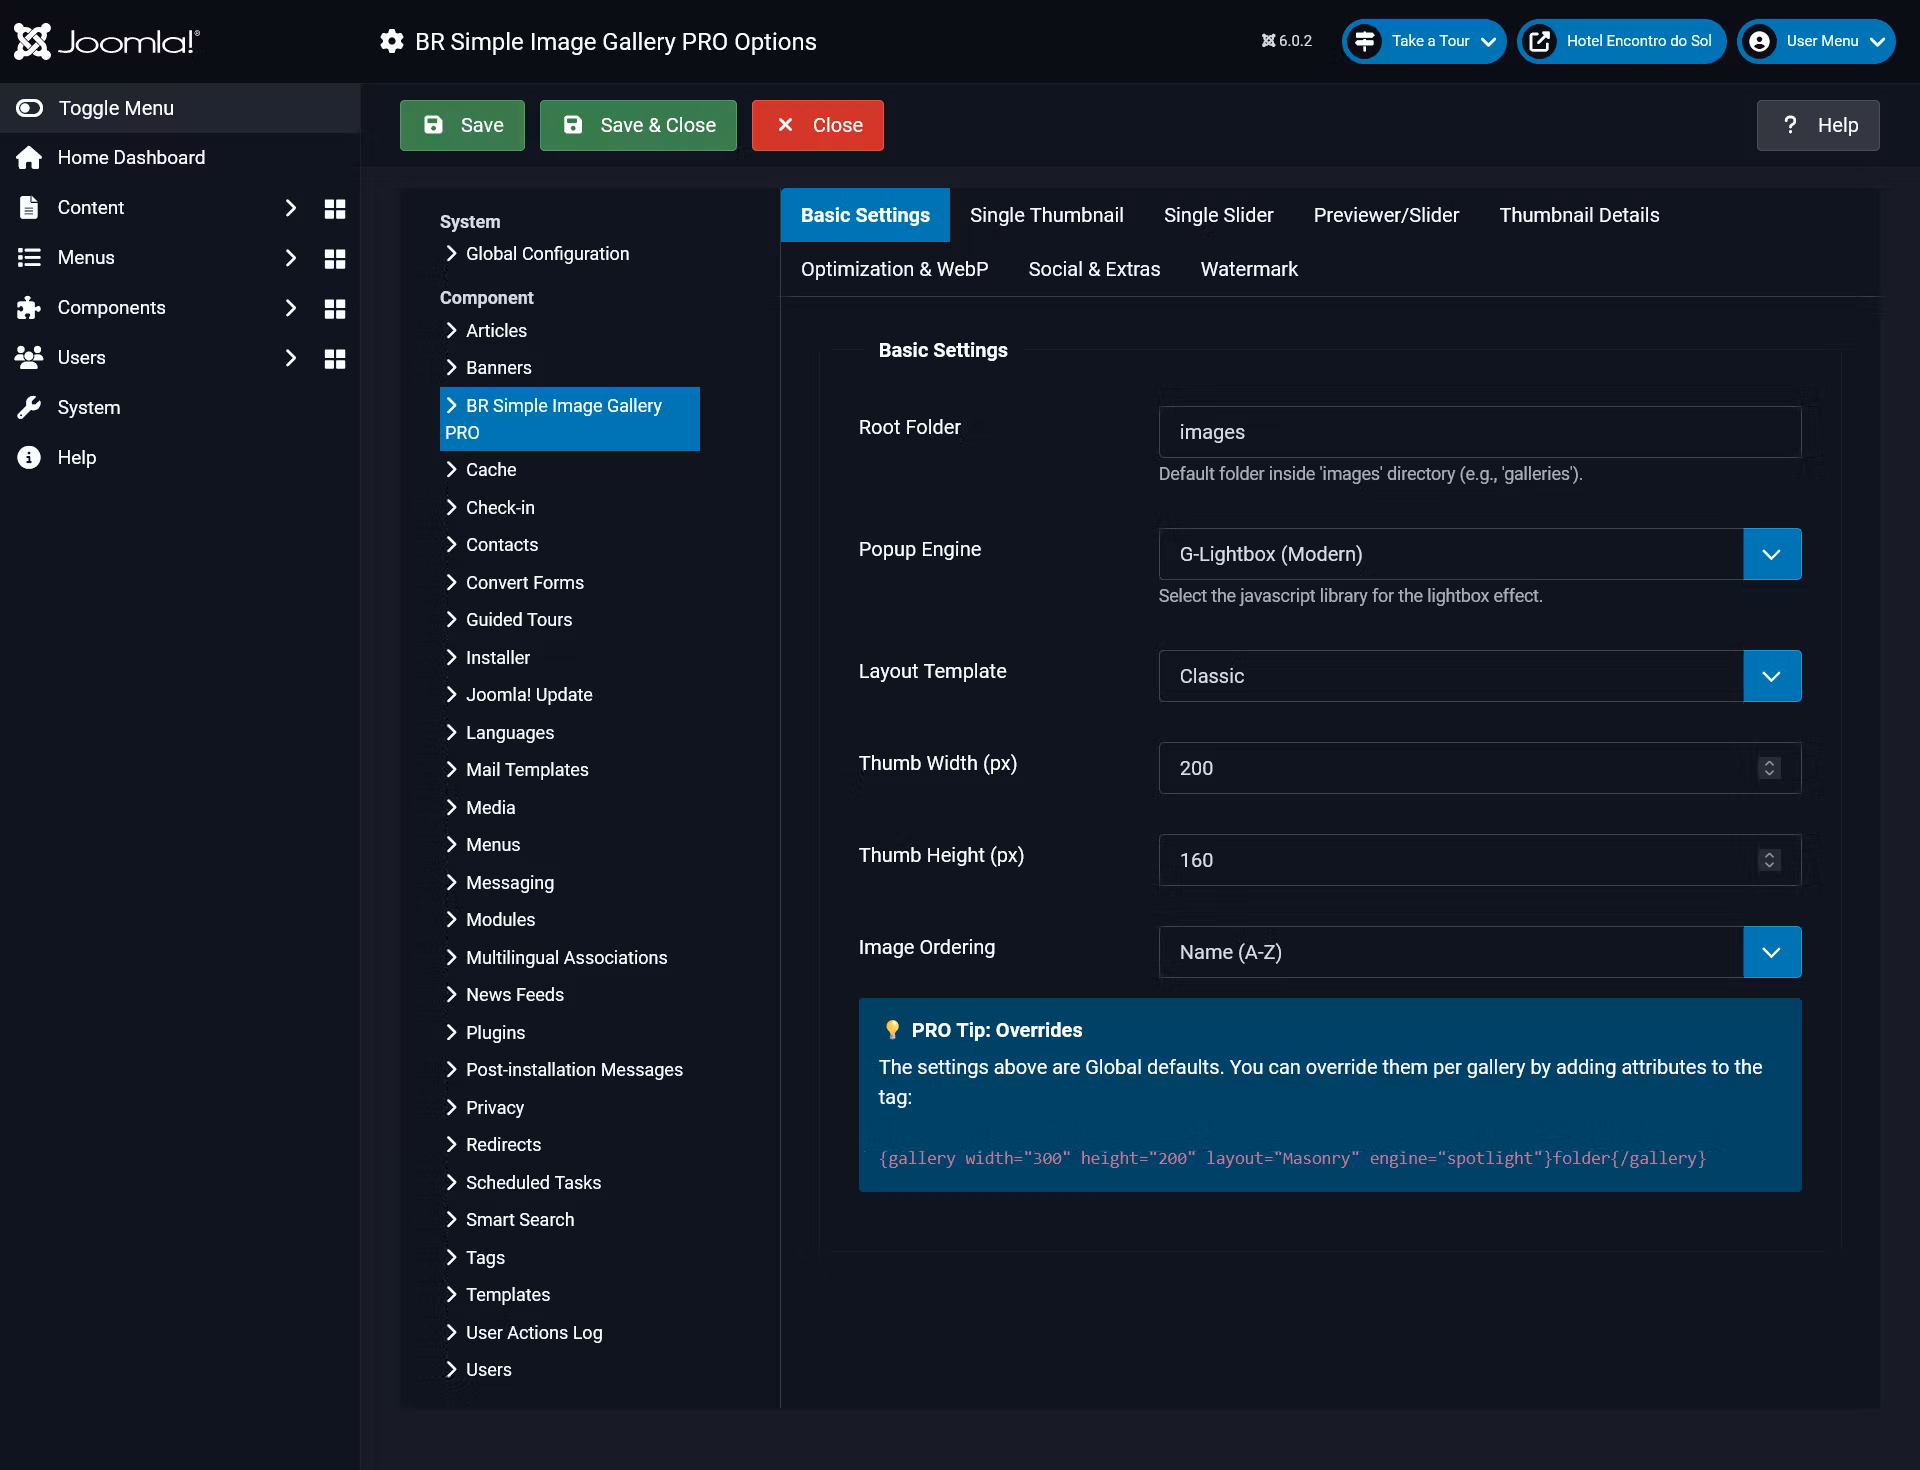Expand the Users sidebar chevron

(290, 358)
